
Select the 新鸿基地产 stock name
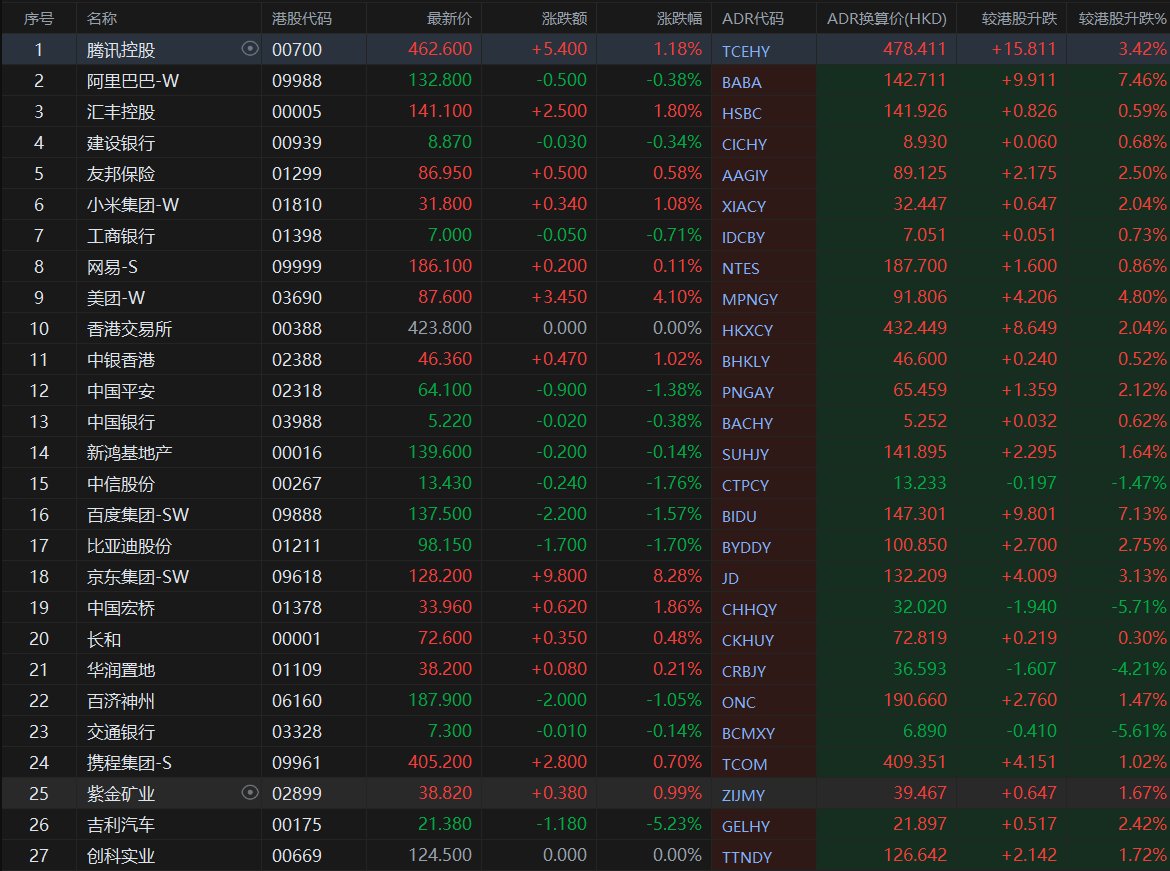point(129,452)
